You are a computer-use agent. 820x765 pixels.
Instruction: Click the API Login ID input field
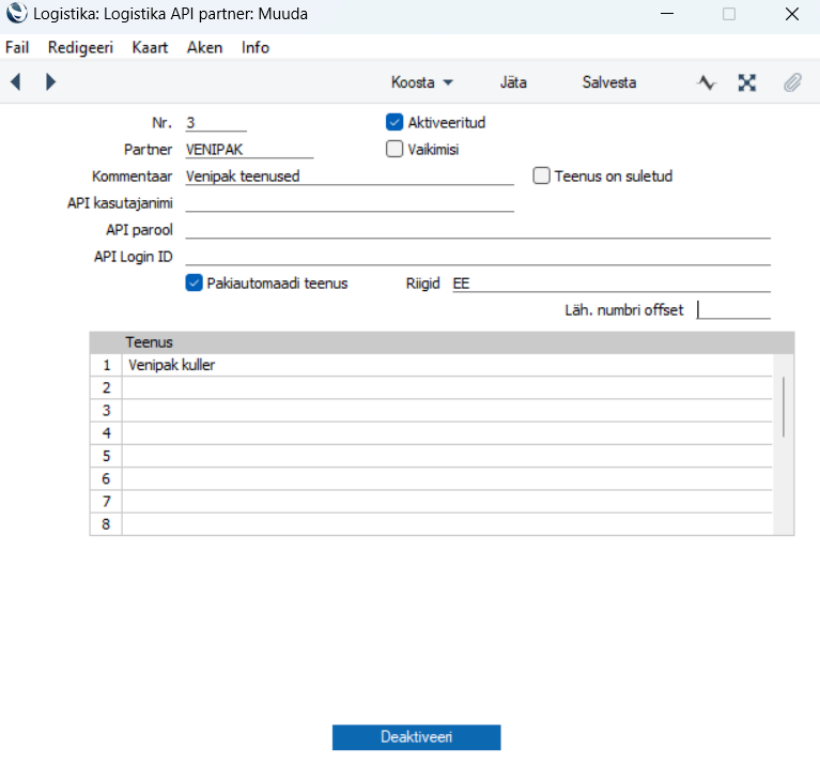(478, 256)
